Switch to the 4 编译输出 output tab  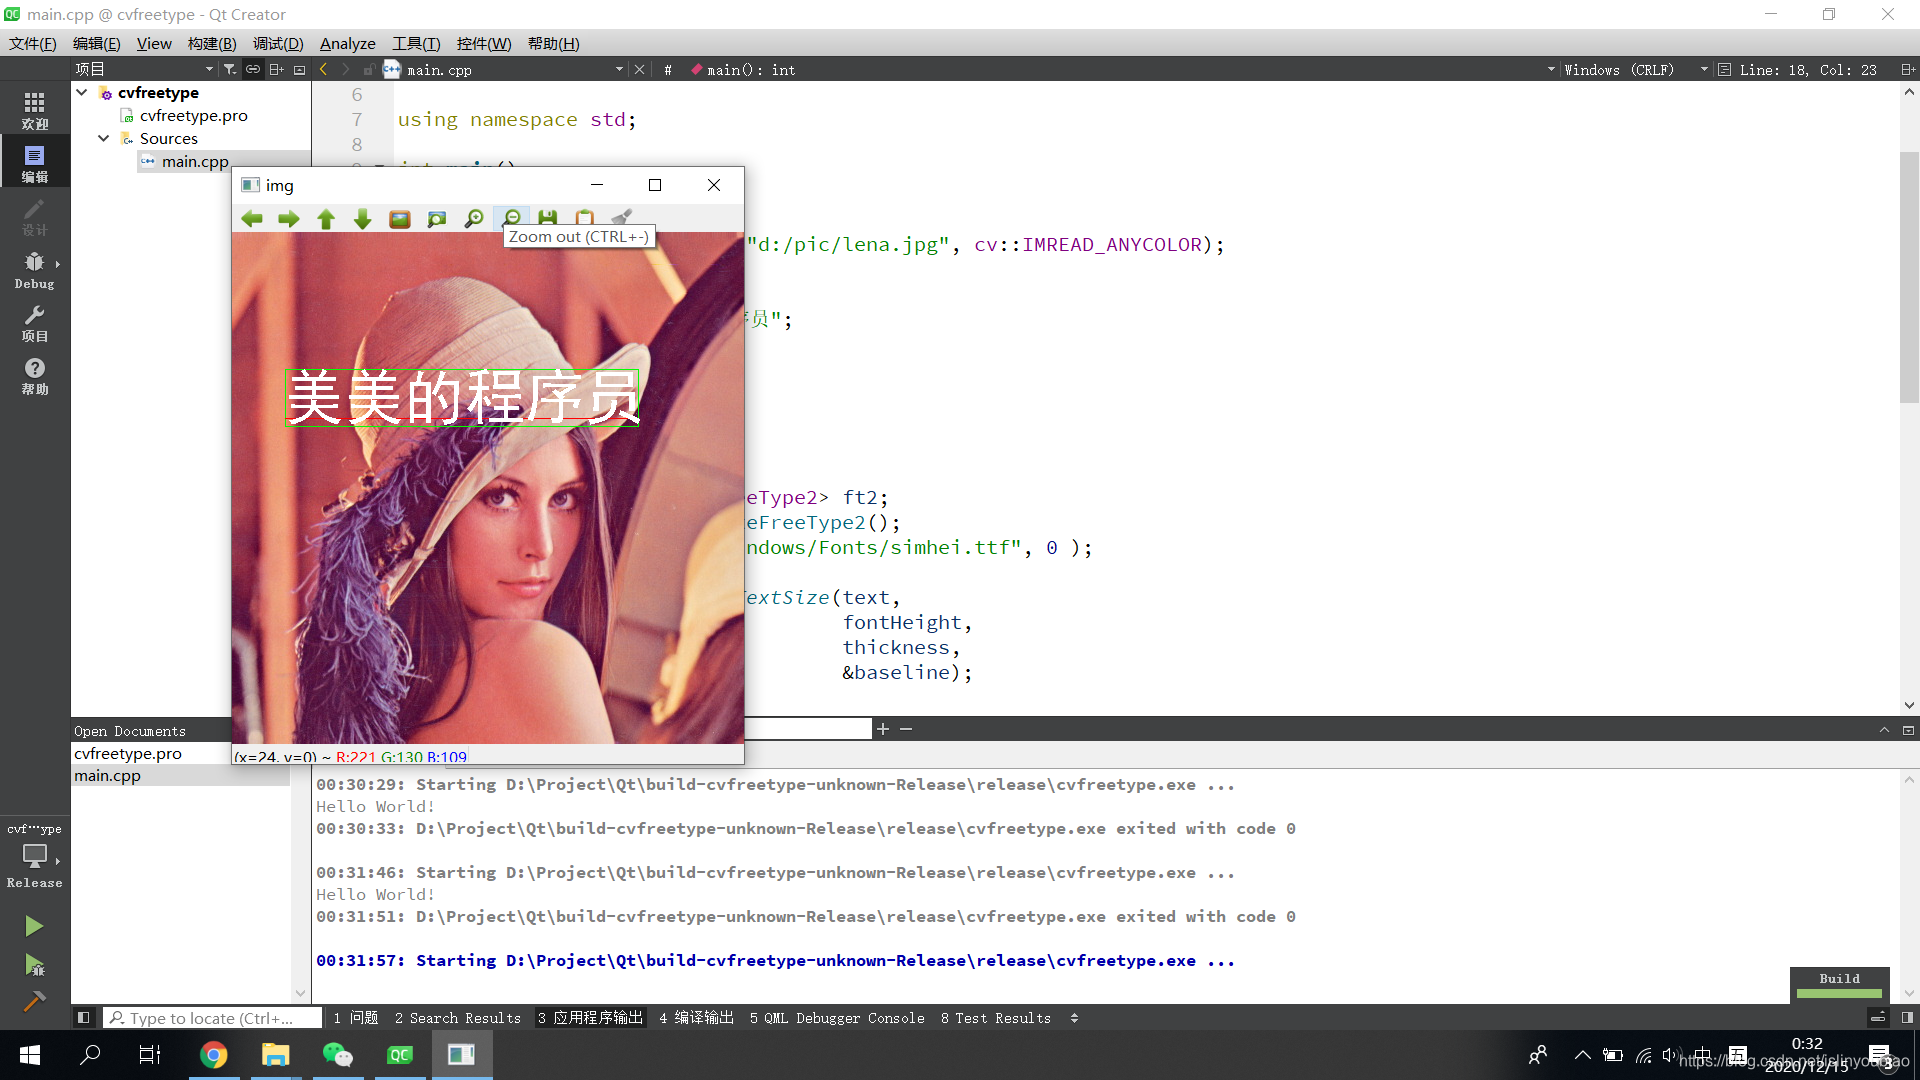pos(697,1017)
